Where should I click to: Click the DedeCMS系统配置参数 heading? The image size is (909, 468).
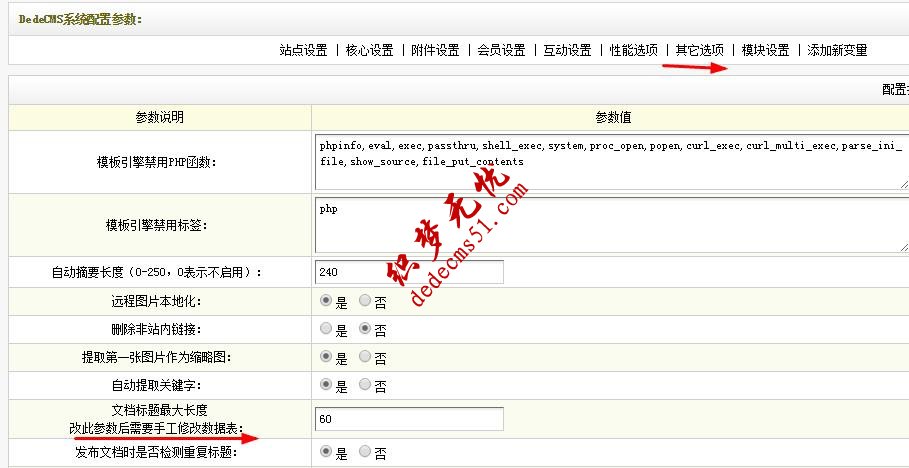[x=80, y=20]
